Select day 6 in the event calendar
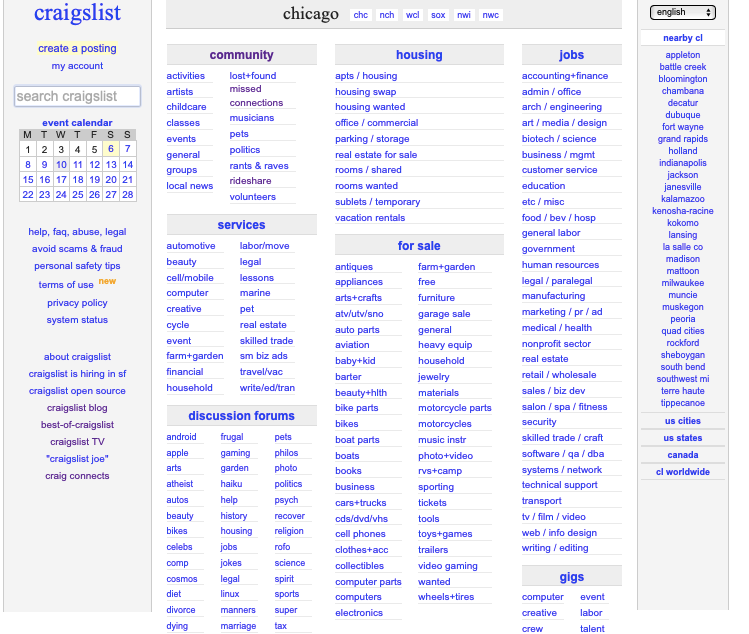 pos(111,149)
